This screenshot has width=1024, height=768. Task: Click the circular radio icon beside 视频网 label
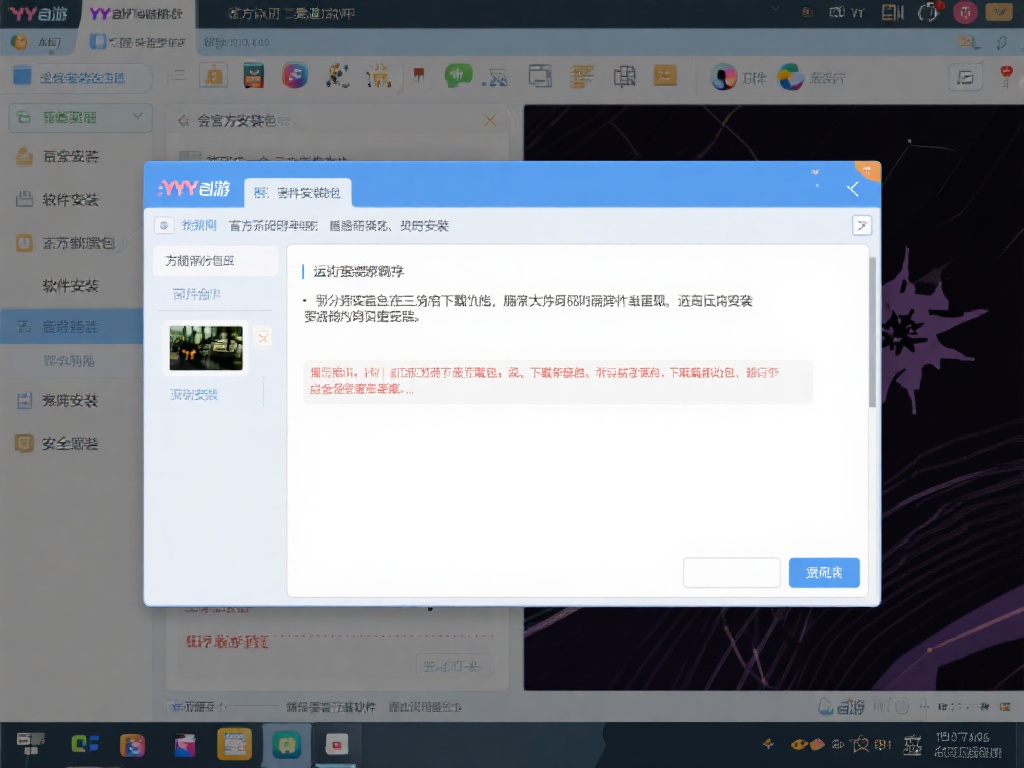pos(163,225)
